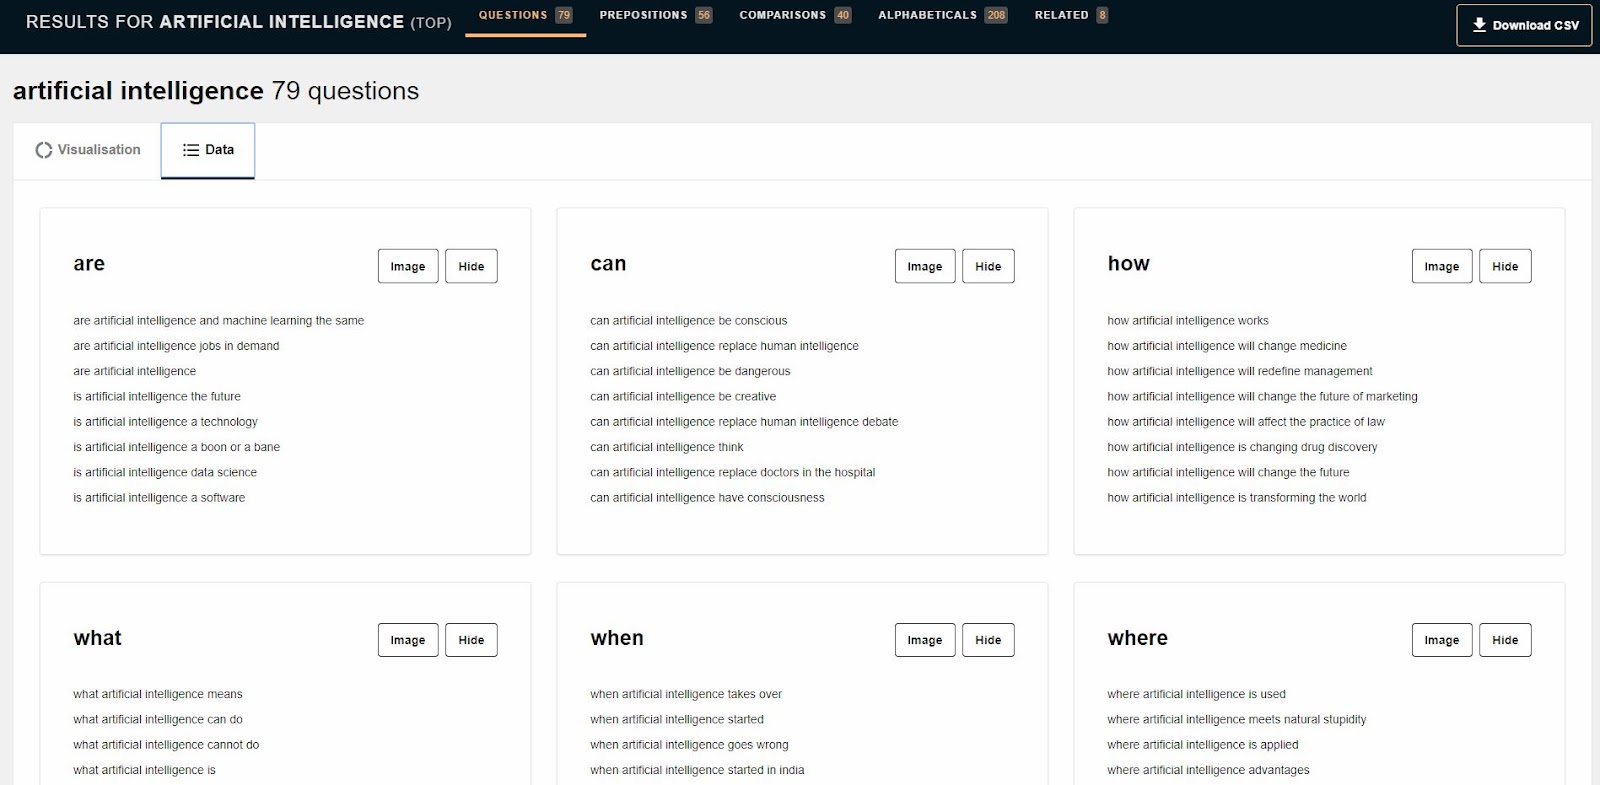Click "when artificial intelligence goes wrong"
Image resolution: width=1600 pixels, height=785 pixels.
[x=689, y=745]
